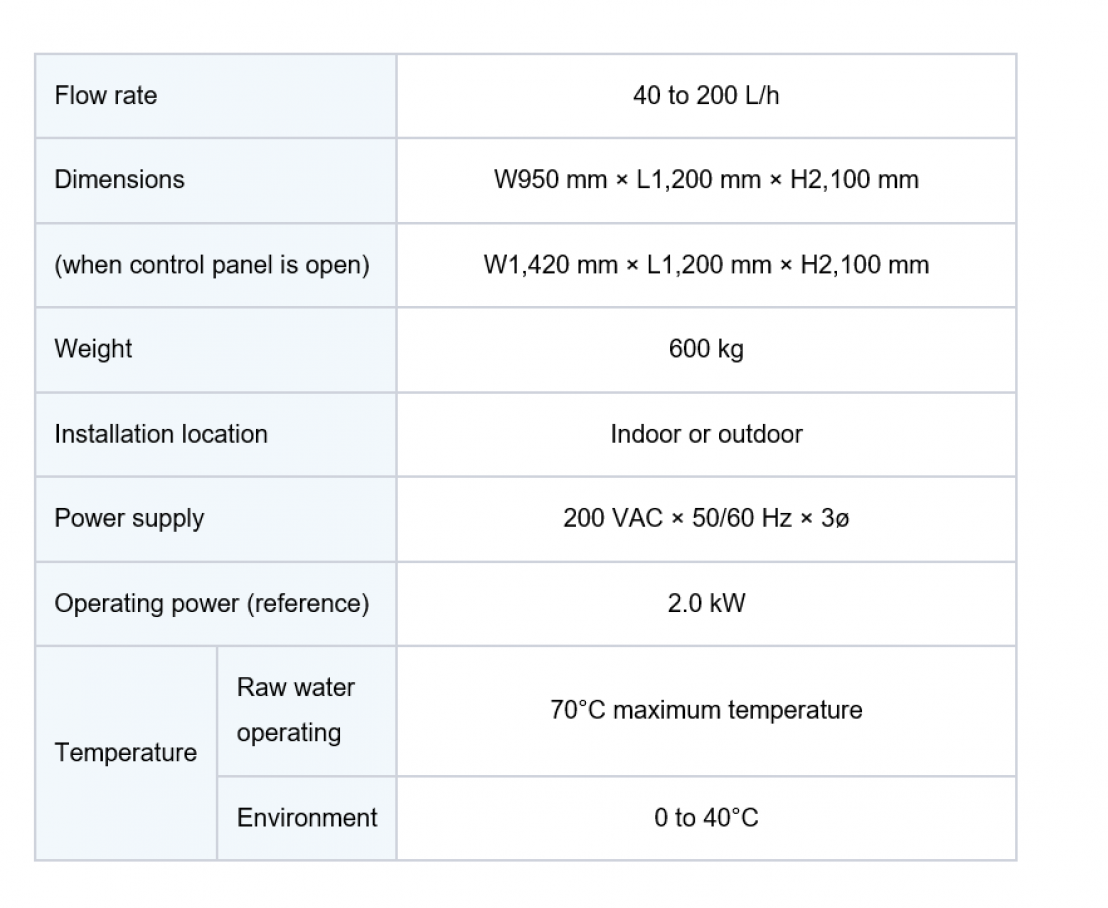Select the 2.0 kW value
The height and width of the screenshot is (908, 1108).
(x=706, y=603)
